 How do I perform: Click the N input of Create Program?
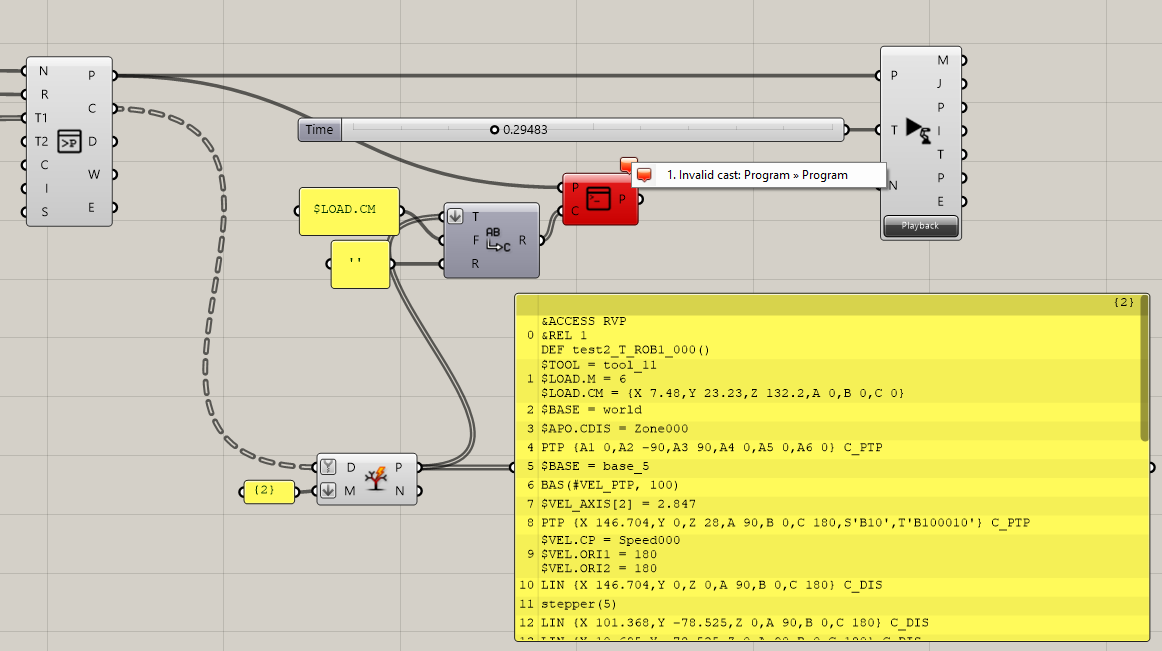pyautogui.click(x=43, y=71)
